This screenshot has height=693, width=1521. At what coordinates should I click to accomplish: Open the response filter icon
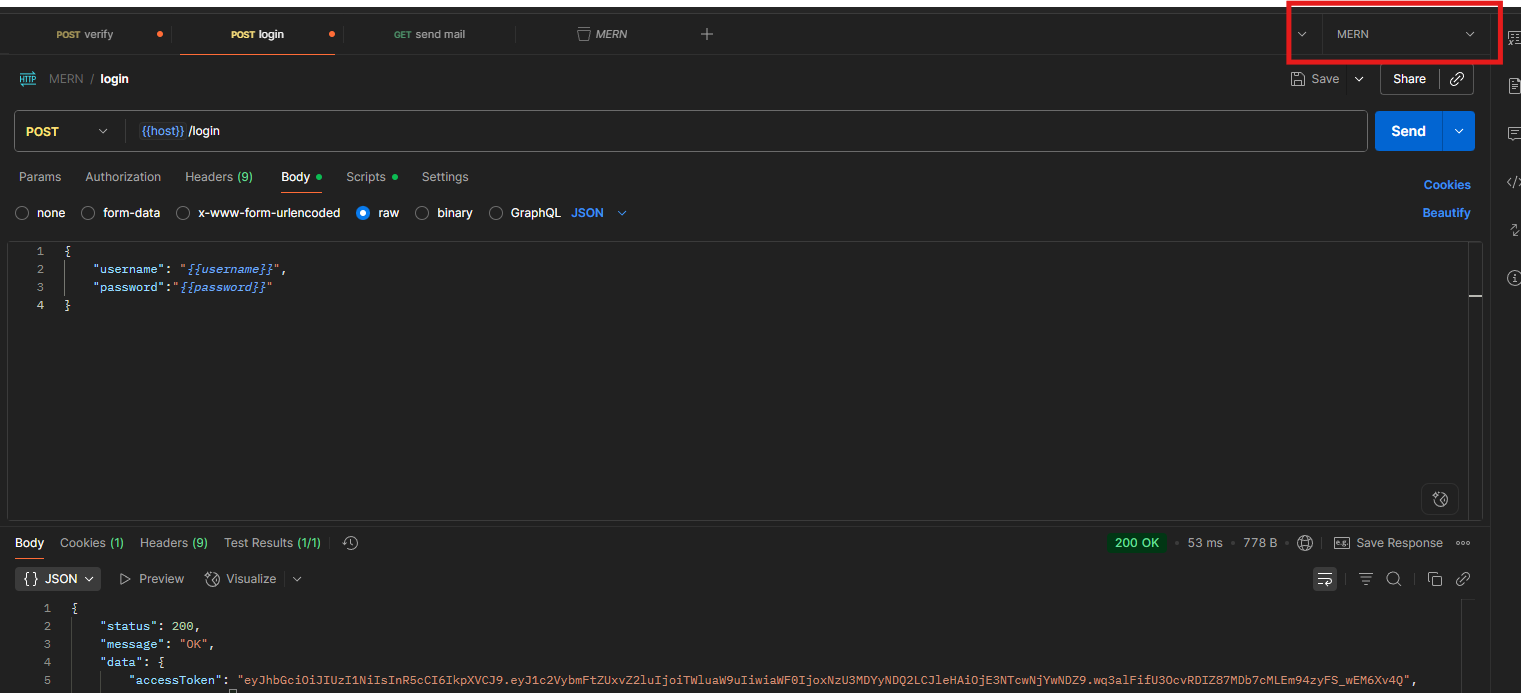[1365, 579]
